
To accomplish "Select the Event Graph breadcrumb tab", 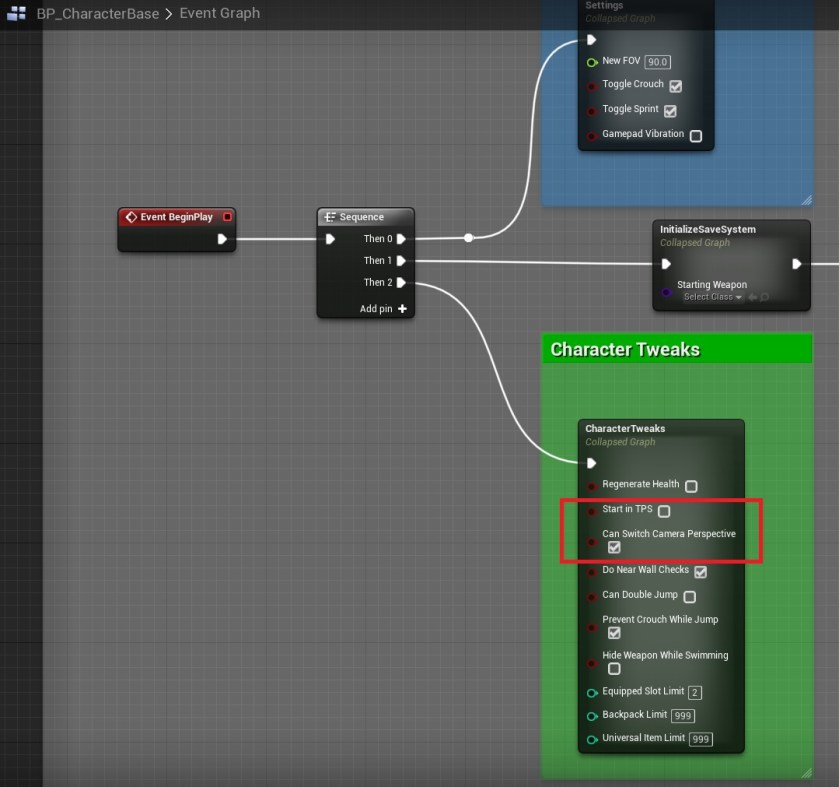I will click(219, 14).
